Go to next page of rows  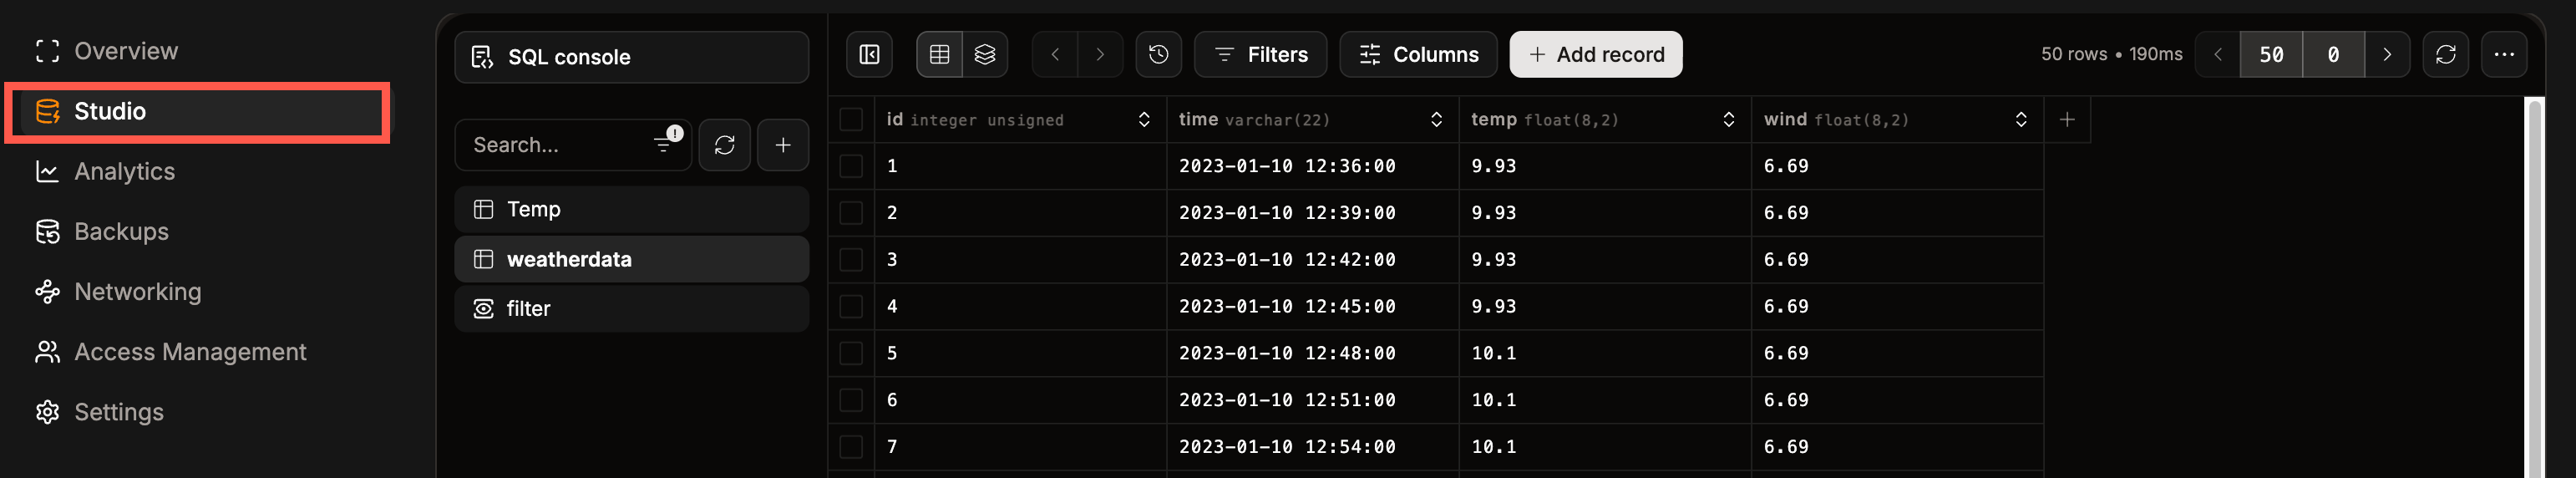tap(2387, 54)
